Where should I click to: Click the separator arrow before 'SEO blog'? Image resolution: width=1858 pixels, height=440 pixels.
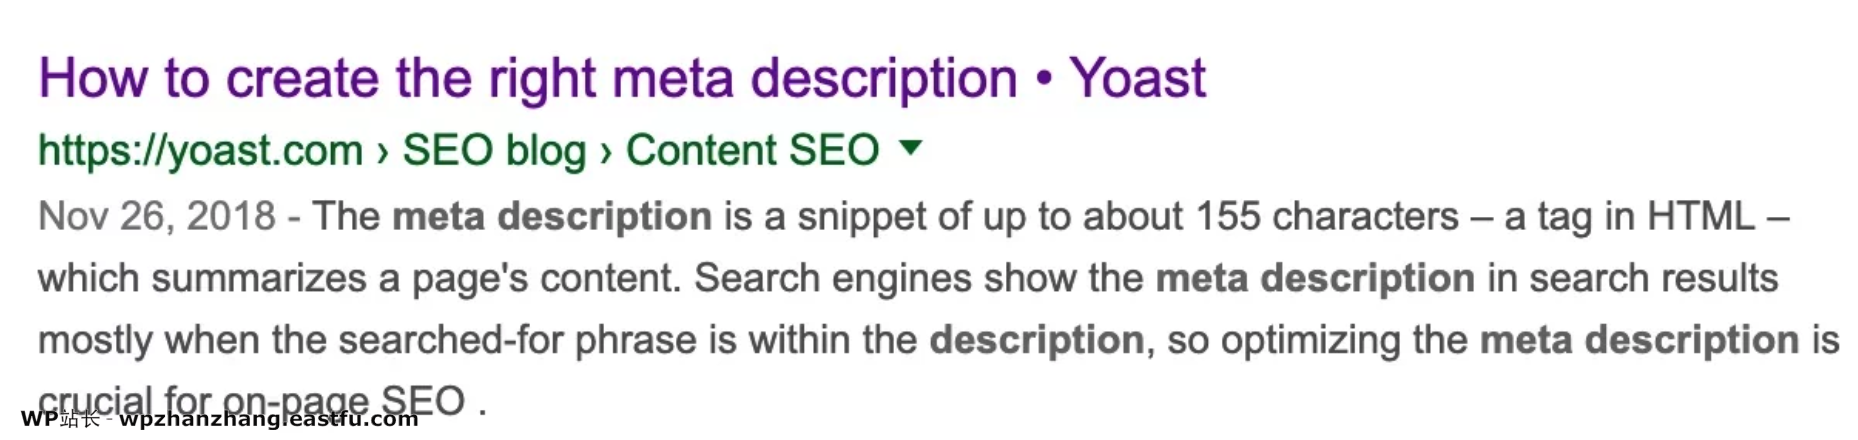click(382, 151)
